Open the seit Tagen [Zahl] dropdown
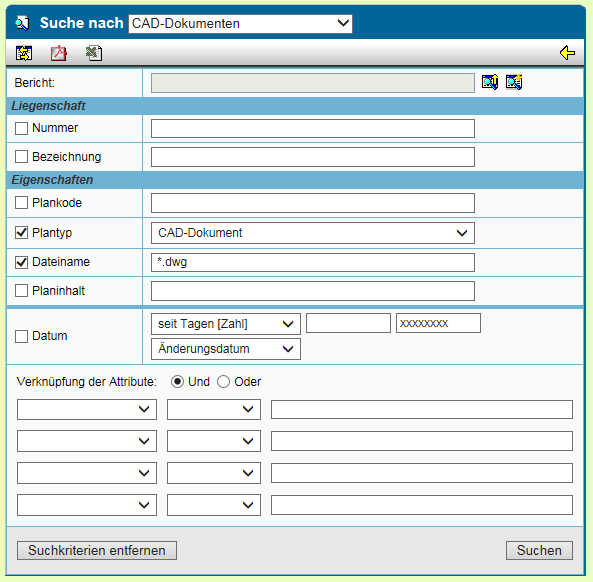Viewport: 593px width, 582px height. pos(226,324)
